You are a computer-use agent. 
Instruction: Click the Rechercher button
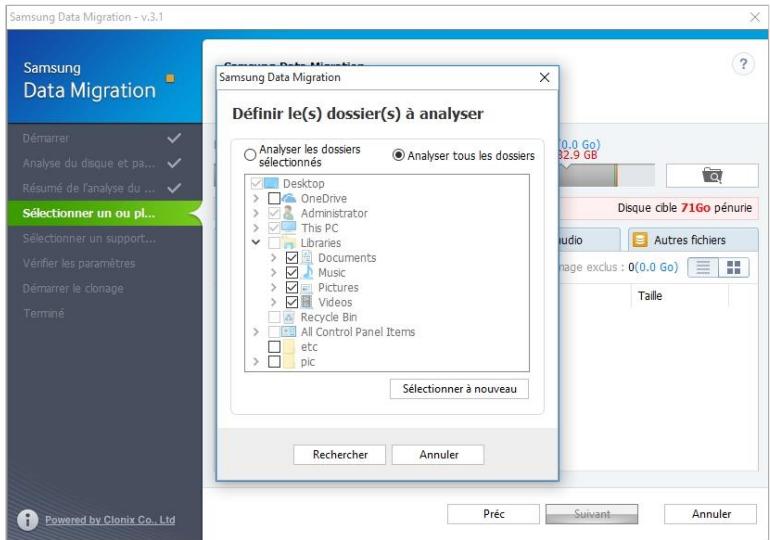click(340, 455)
